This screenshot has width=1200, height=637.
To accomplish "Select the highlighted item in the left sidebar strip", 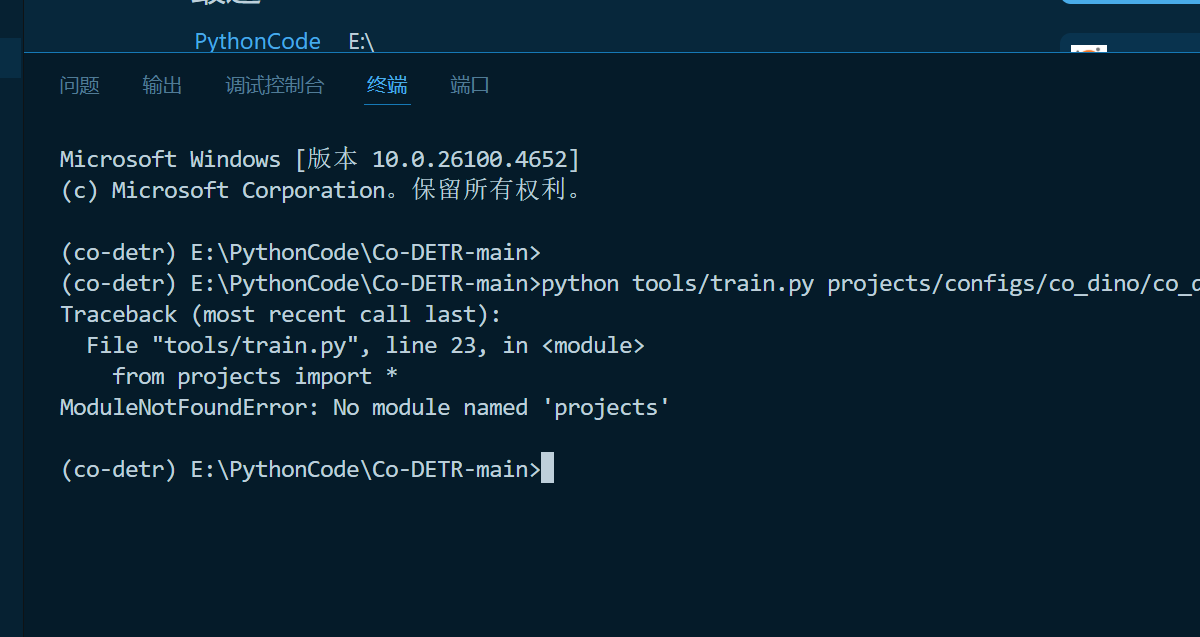I will tap(11, 57).
